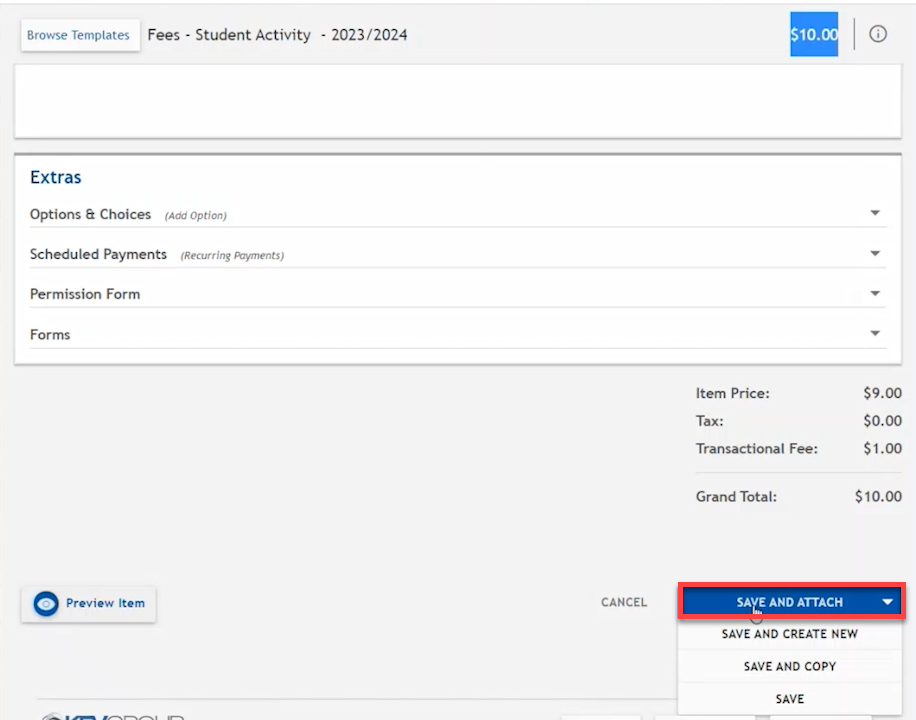Click the (Recurring Payments) hint text

click(232, 255)
